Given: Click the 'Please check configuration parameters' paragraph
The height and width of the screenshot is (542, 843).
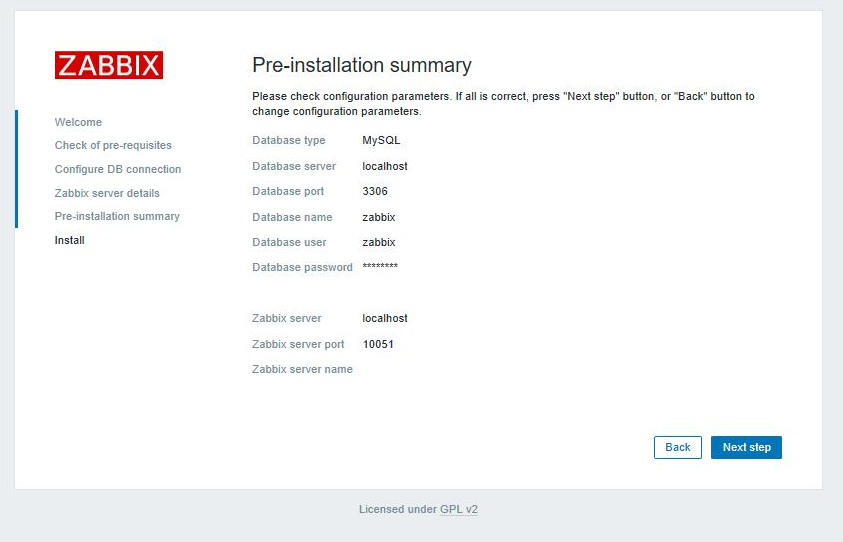Looking at the screenshot, I should (x=503, y=104).
